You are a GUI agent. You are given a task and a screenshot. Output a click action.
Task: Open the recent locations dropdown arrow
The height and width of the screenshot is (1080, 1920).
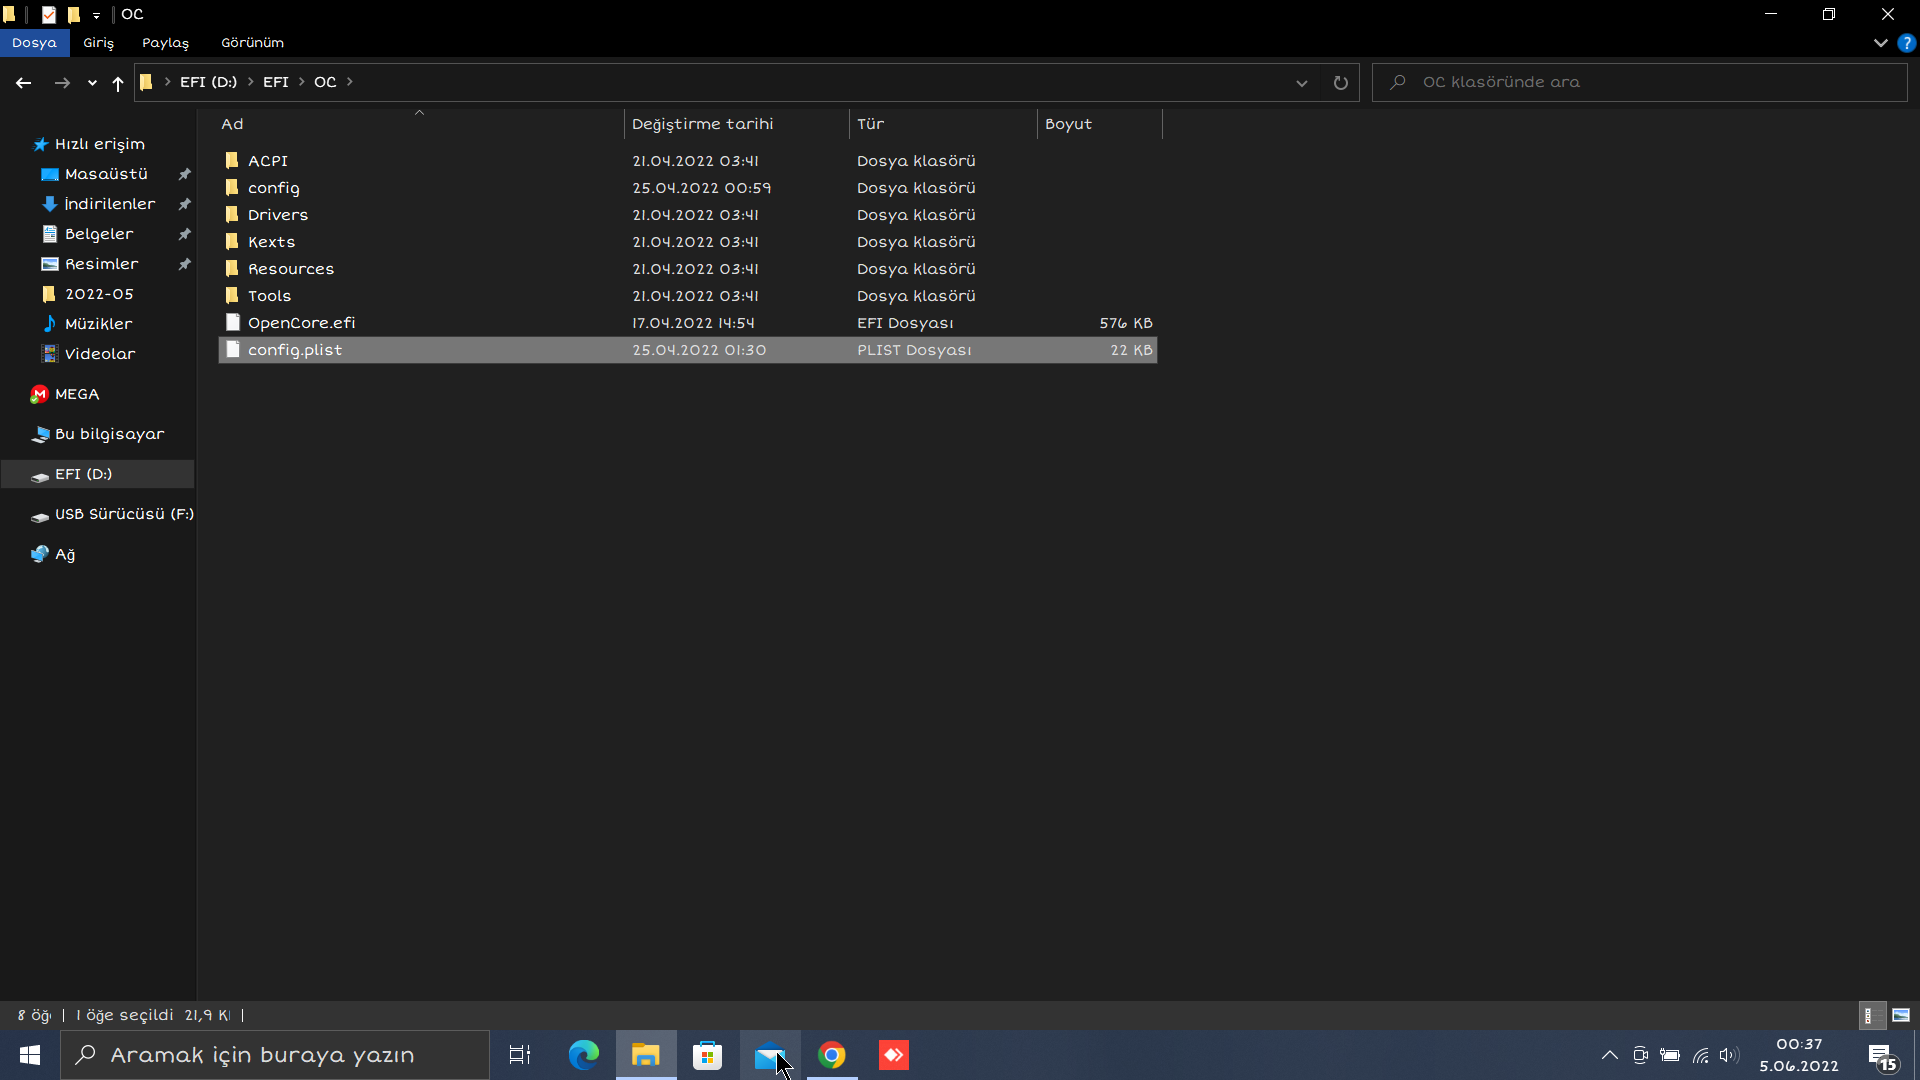pyautogui.click(x=92, y=83)
